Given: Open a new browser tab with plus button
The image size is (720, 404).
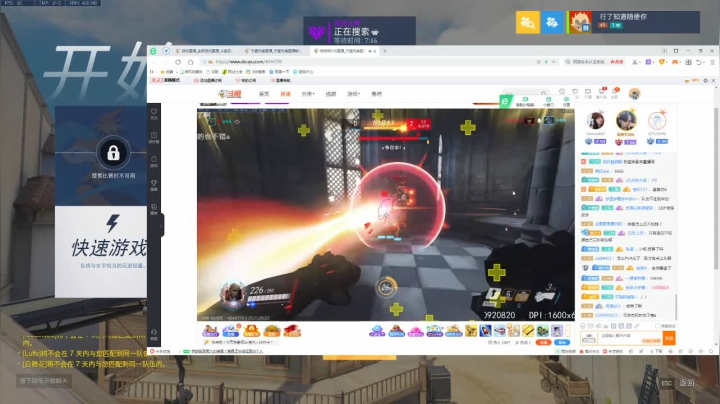Looking at the screenshot, I should coord(385,51).
